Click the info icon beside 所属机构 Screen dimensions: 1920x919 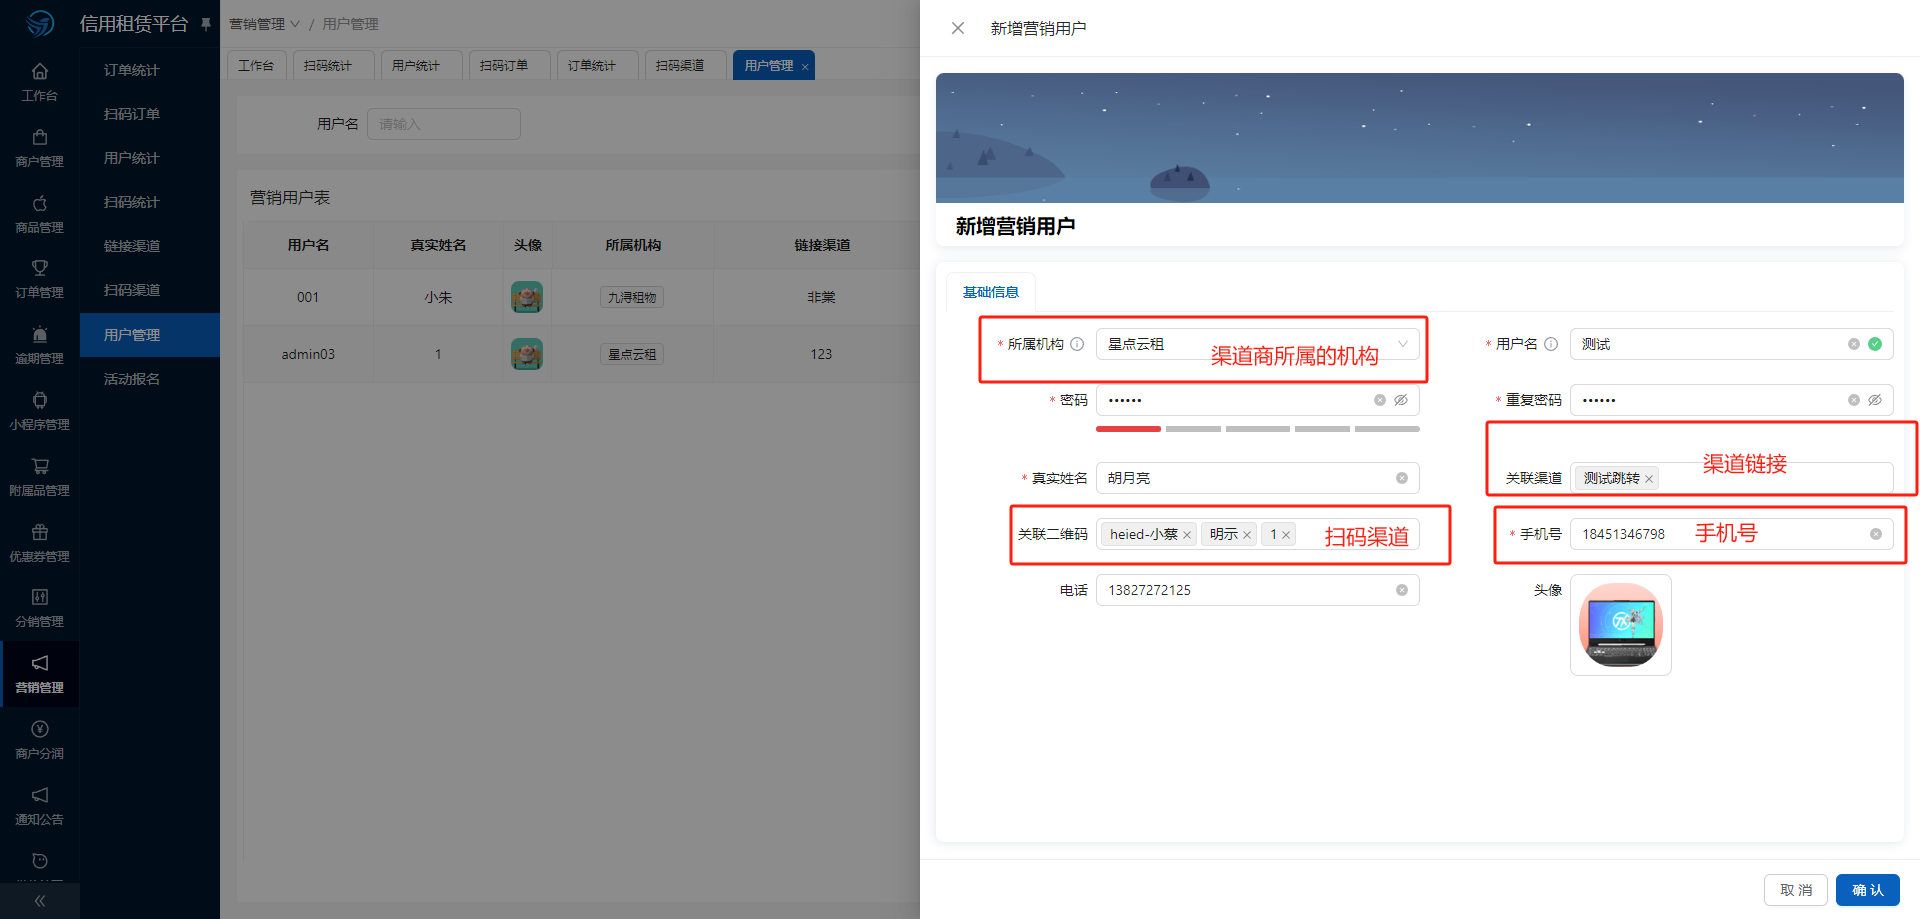tap(1077, 344)
